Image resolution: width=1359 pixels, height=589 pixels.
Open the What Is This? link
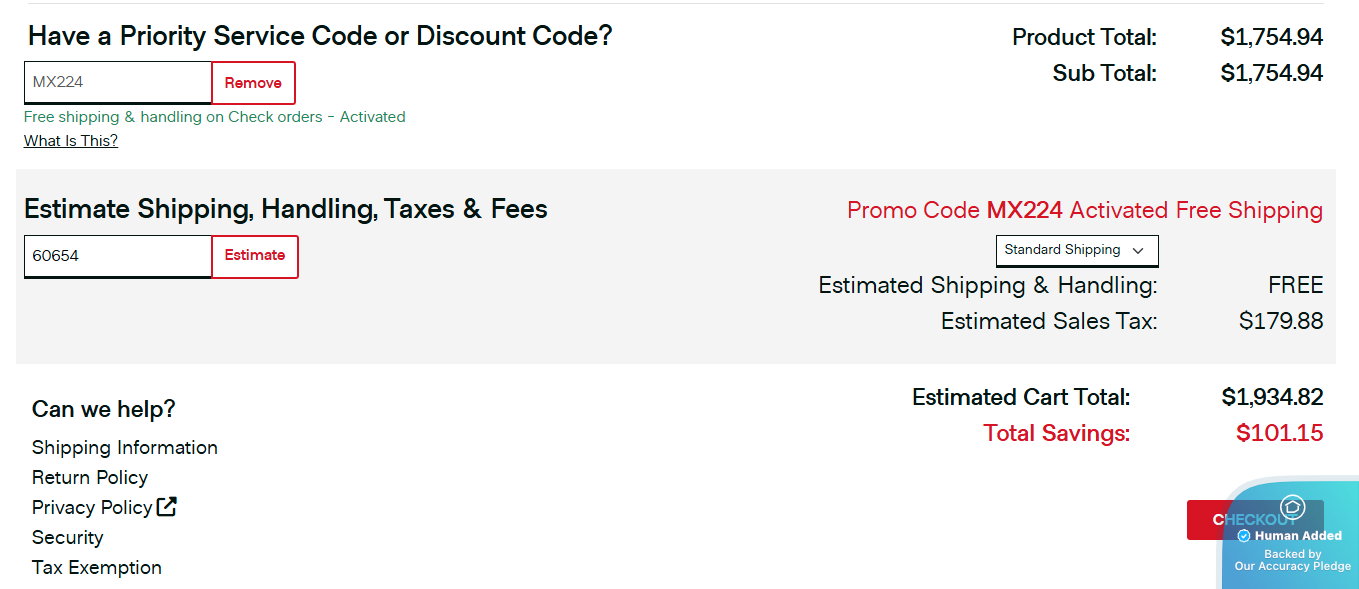pyautogui.click(x=71, y=141)
